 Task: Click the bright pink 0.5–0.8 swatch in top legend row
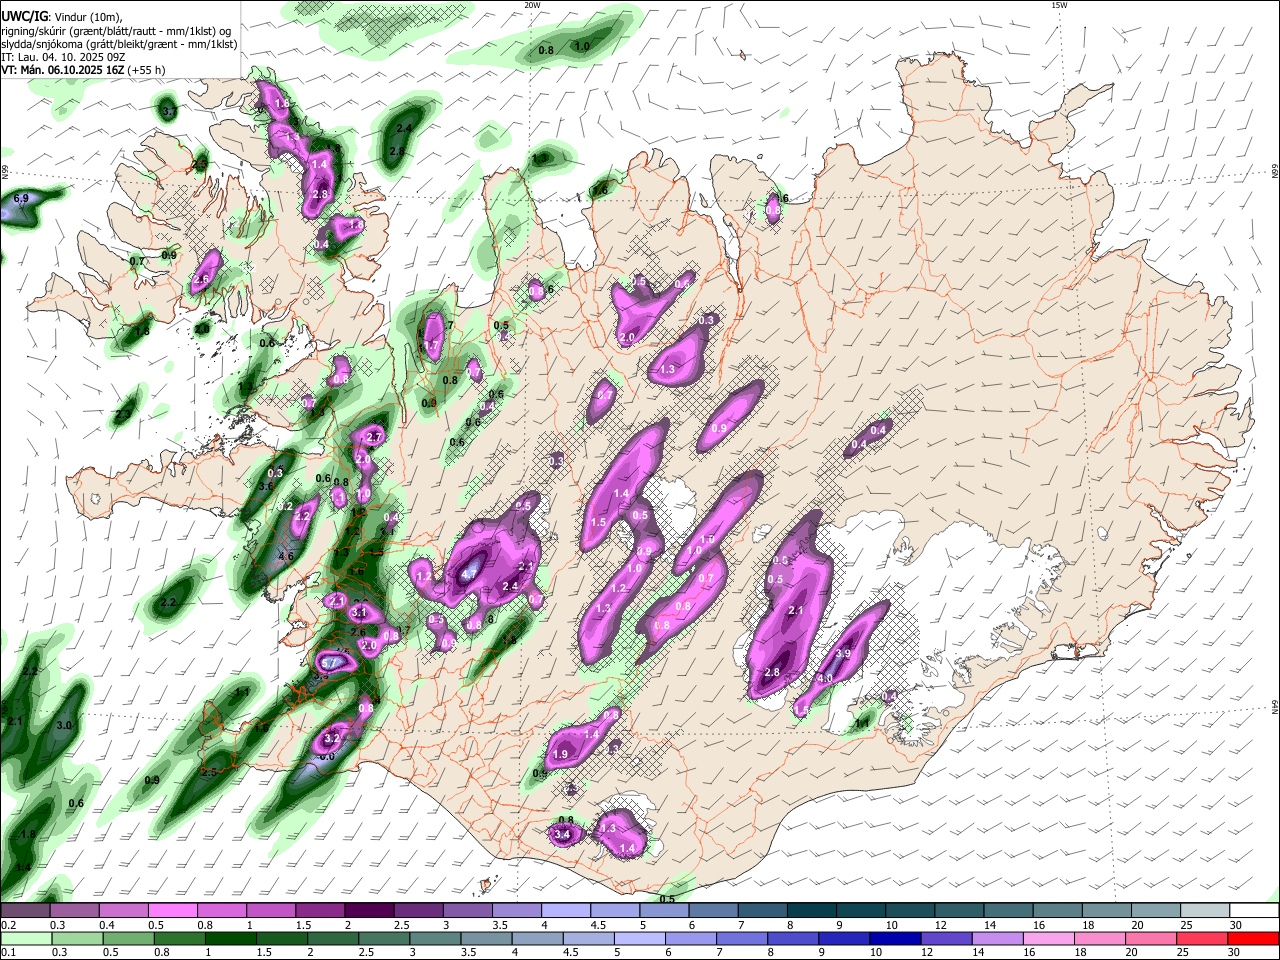tap(172, 911)
